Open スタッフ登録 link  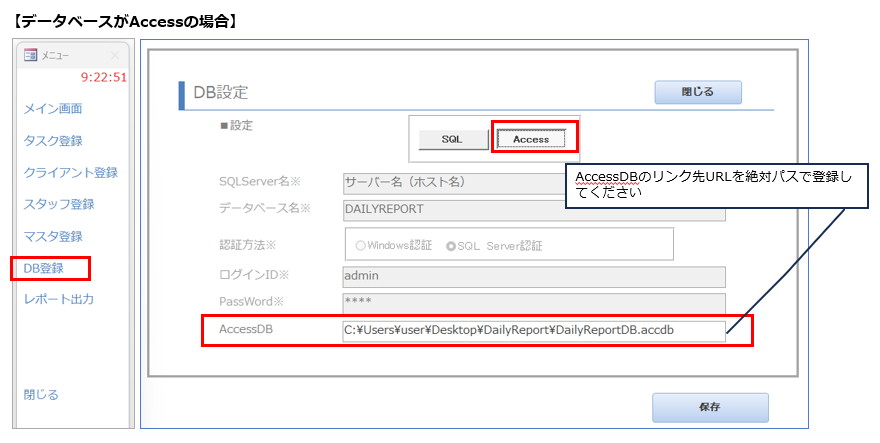[59, 204]
